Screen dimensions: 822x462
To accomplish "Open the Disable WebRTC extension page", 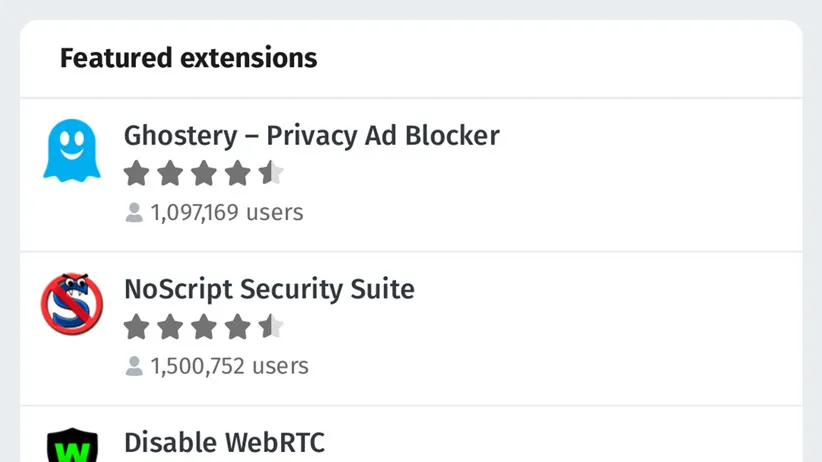I will (224, 443).
